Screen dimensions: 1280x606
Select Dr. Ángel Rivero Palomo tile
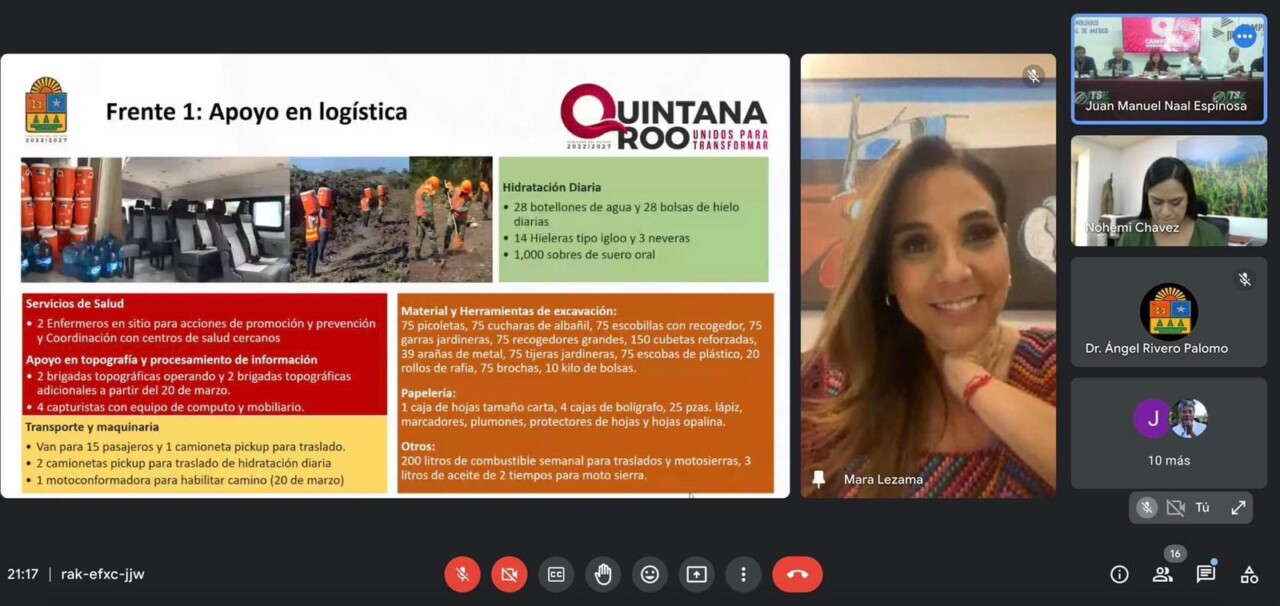click(1168, 310)
